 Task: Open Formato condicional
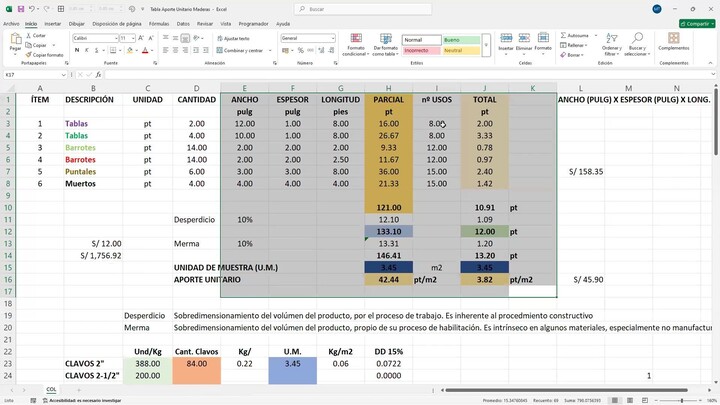356,45
